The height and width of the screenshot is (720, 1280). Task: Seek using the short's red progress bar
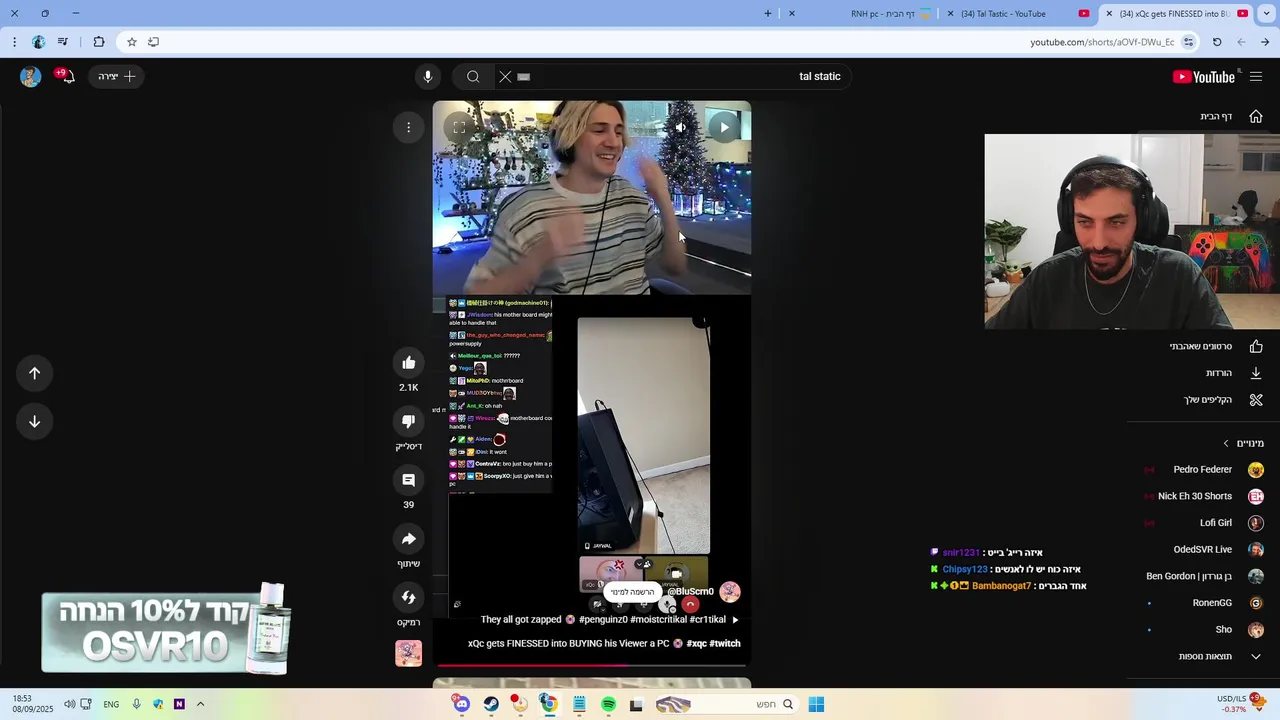click(592, 664)
